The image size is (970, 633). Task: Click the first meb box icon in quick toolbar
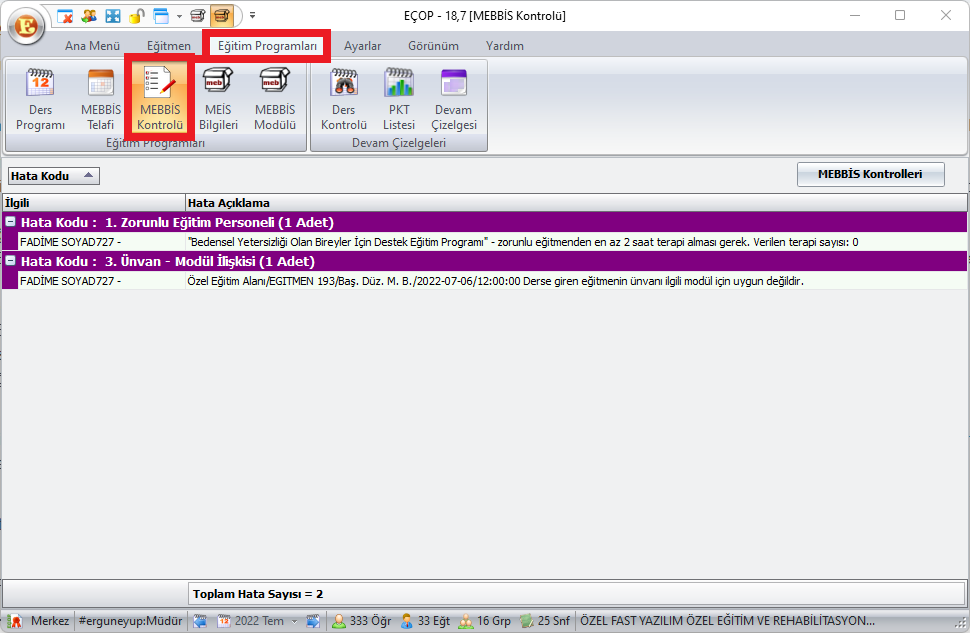[197, 16]
